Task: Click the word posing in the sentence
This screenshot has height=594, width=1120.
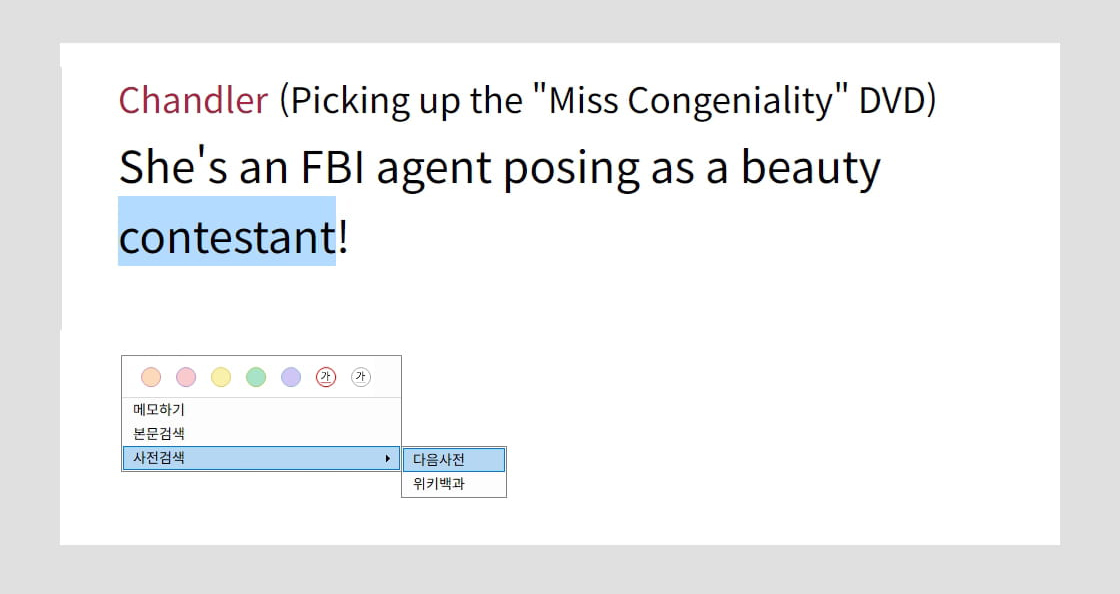Action: click(571, 170)
